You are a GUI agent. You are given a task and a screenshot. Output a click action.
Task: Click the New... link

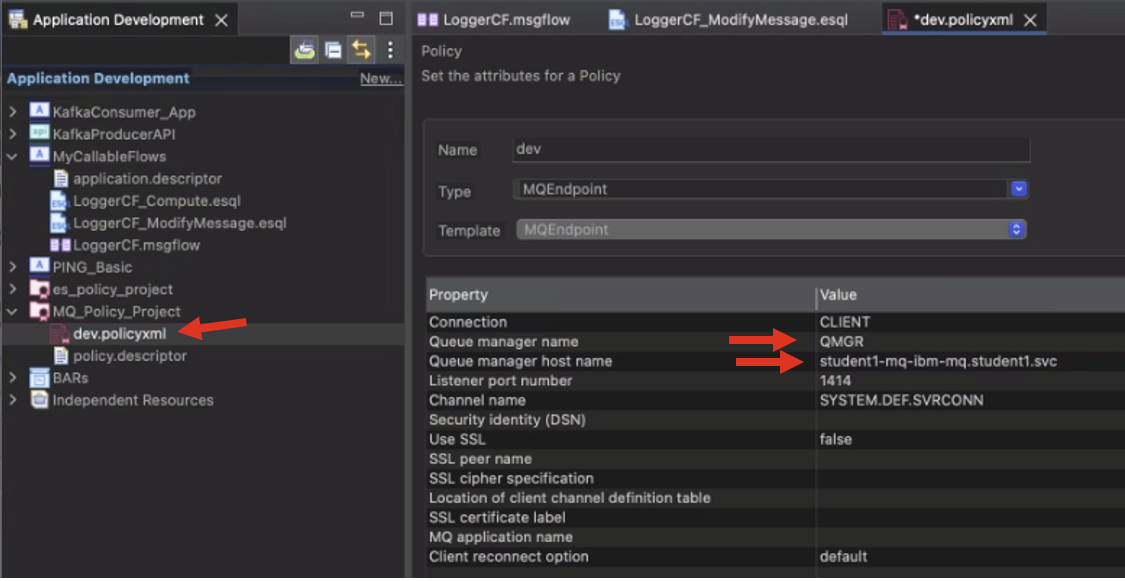380,78
